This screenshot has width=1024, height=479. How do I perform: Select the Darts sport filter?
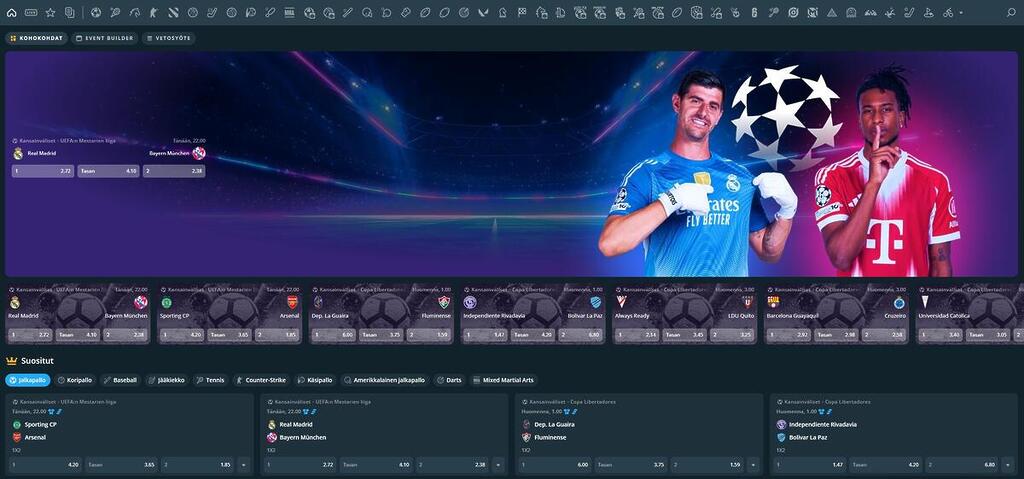click(x=449, y=380)
